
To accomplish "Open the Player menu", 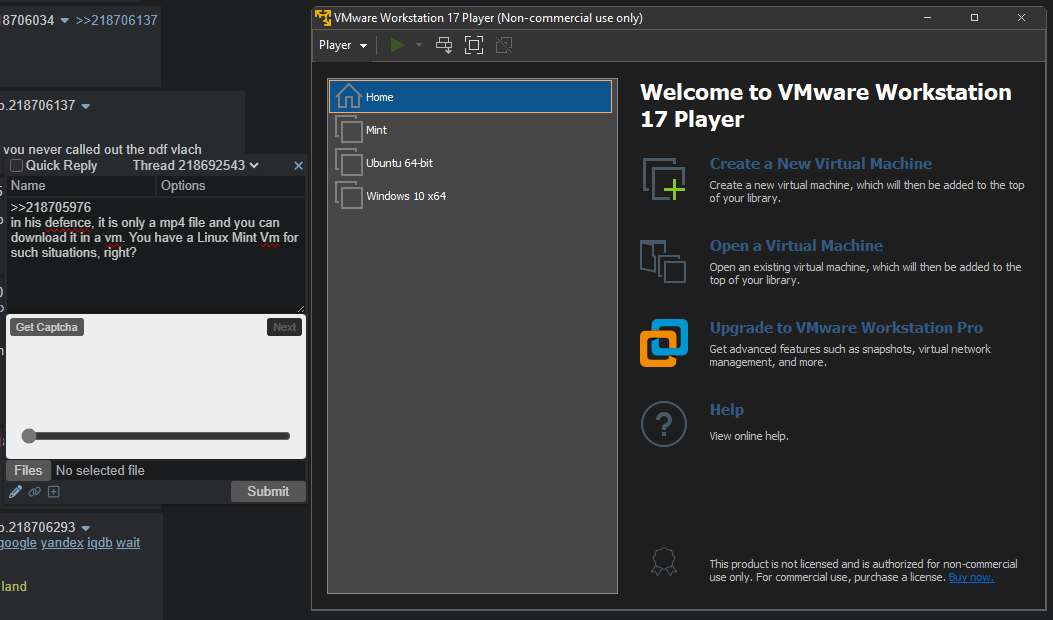I will (x=343, y=45).
